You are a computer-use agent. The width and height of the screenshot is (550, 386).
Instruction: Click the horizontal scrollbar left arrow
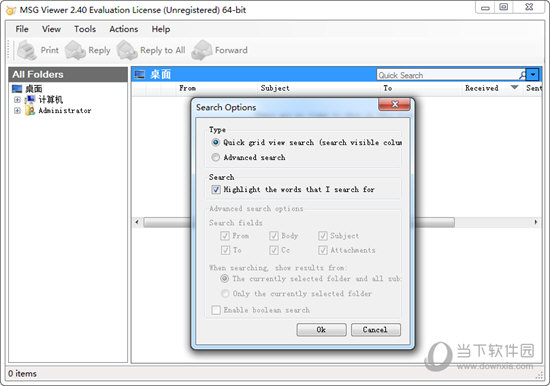(137, 222)
